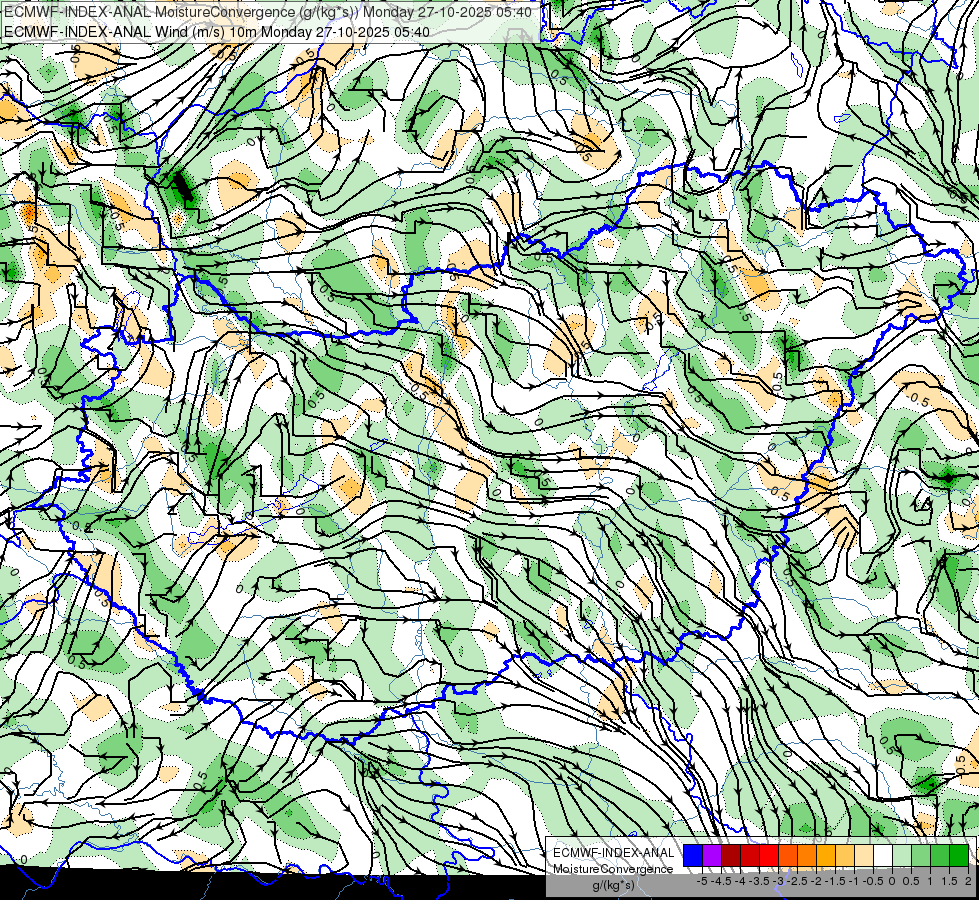Image resolution: width=979 pixels, height=900 pixels.
Task: Click the blue legend color swatch
Action: 693,855
